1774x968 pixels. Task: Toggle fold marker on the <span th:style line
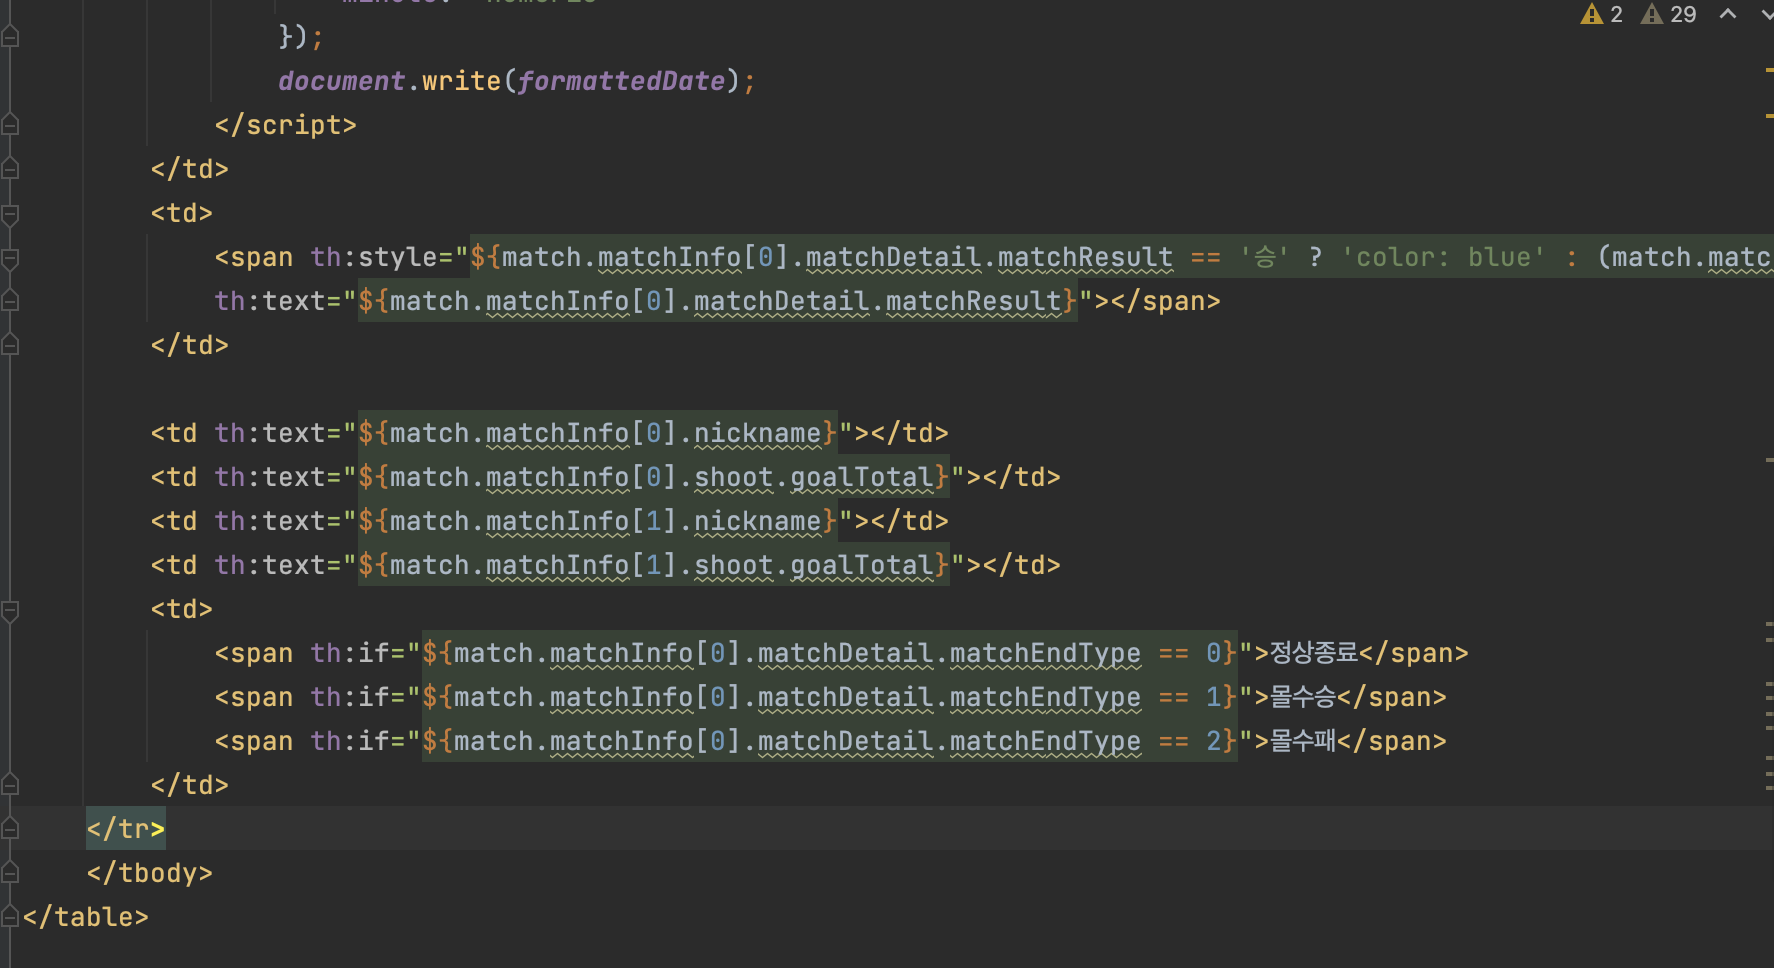10,257
